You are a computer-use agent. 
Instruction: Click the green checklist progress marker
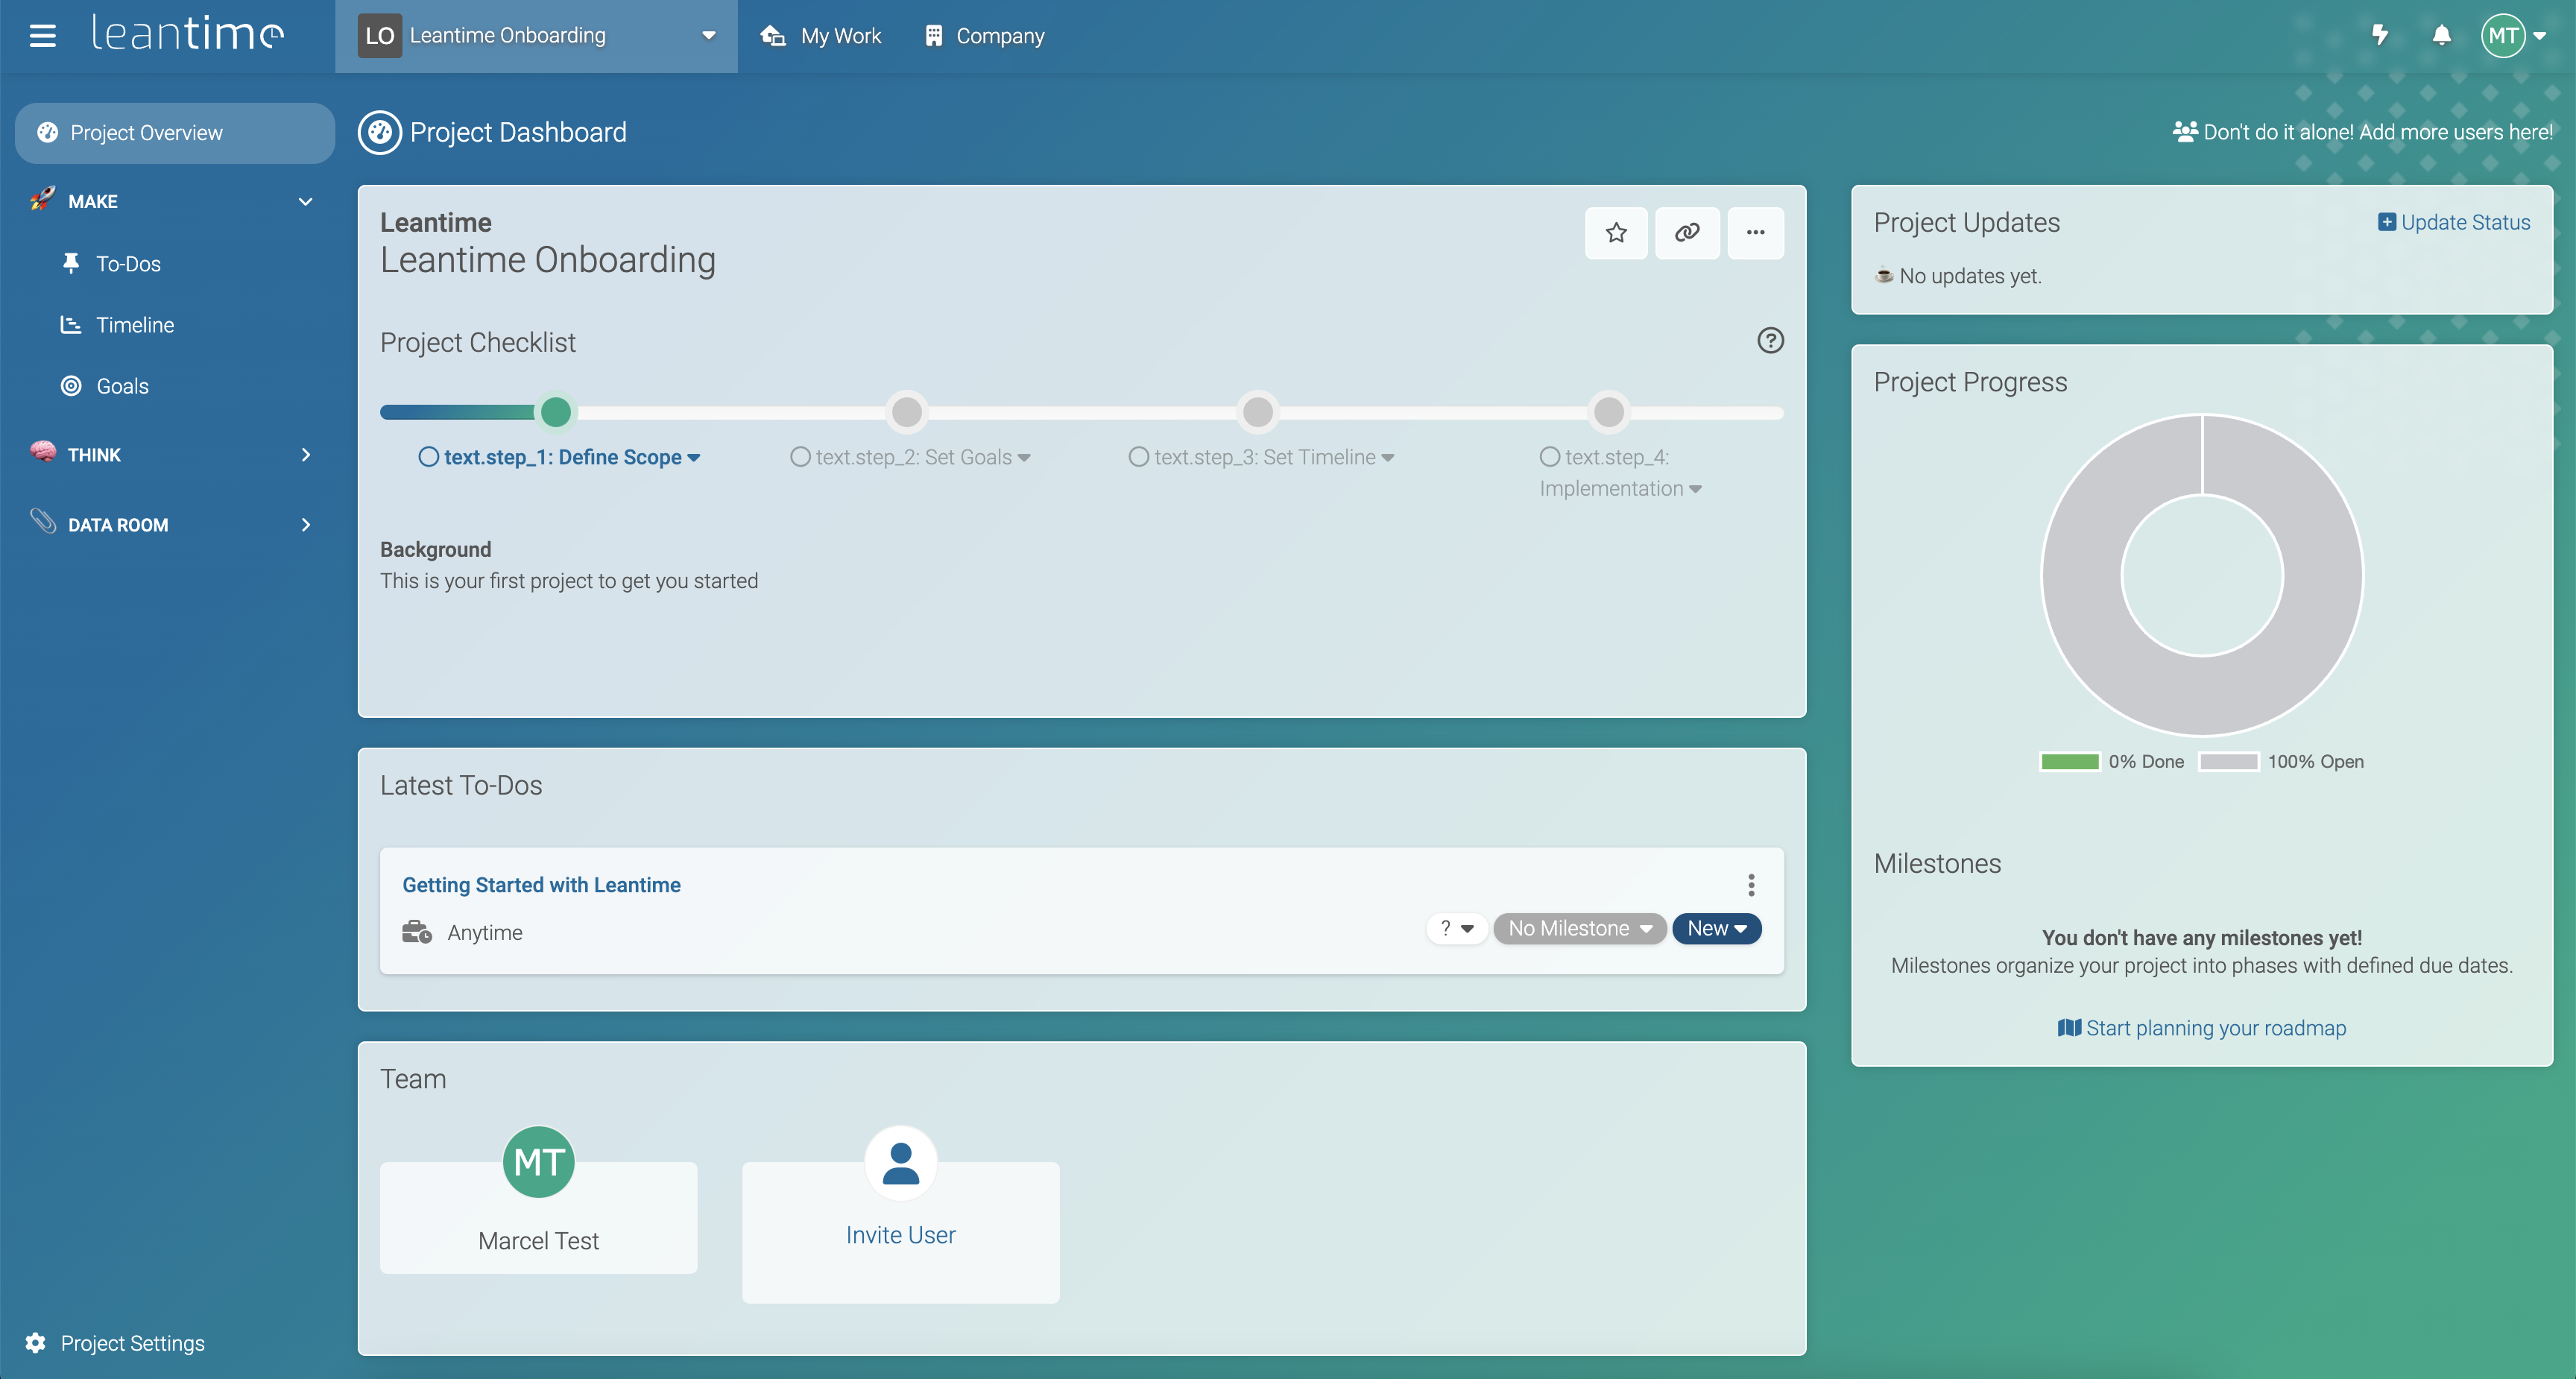pyautogui.click(x=556, y=412)
